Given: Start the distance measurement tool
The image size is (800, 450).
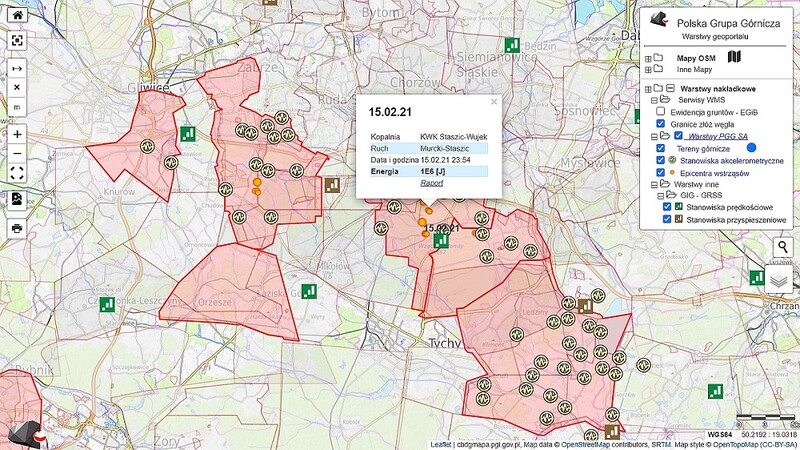Looking at the screenshot, I should point(18,68).
